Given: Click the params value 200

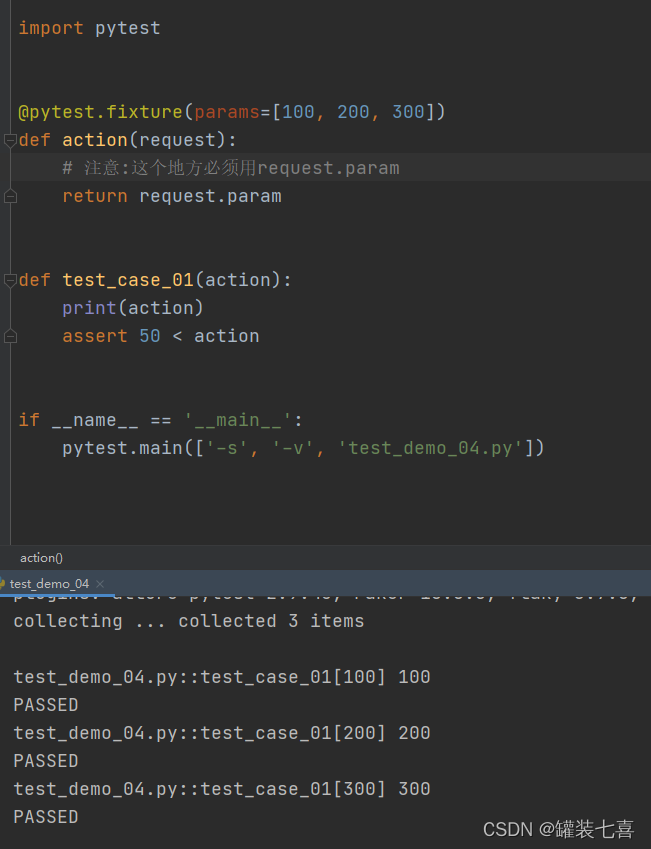Looking at the screenshot, I should tap(353, 112).
